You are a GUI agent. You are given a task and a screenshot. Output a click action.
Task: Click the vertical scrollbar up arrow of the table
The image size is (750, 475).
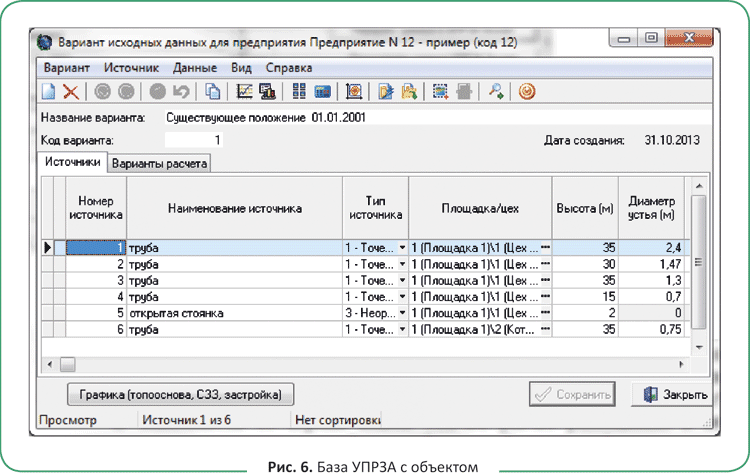click(x=699, y=186)
